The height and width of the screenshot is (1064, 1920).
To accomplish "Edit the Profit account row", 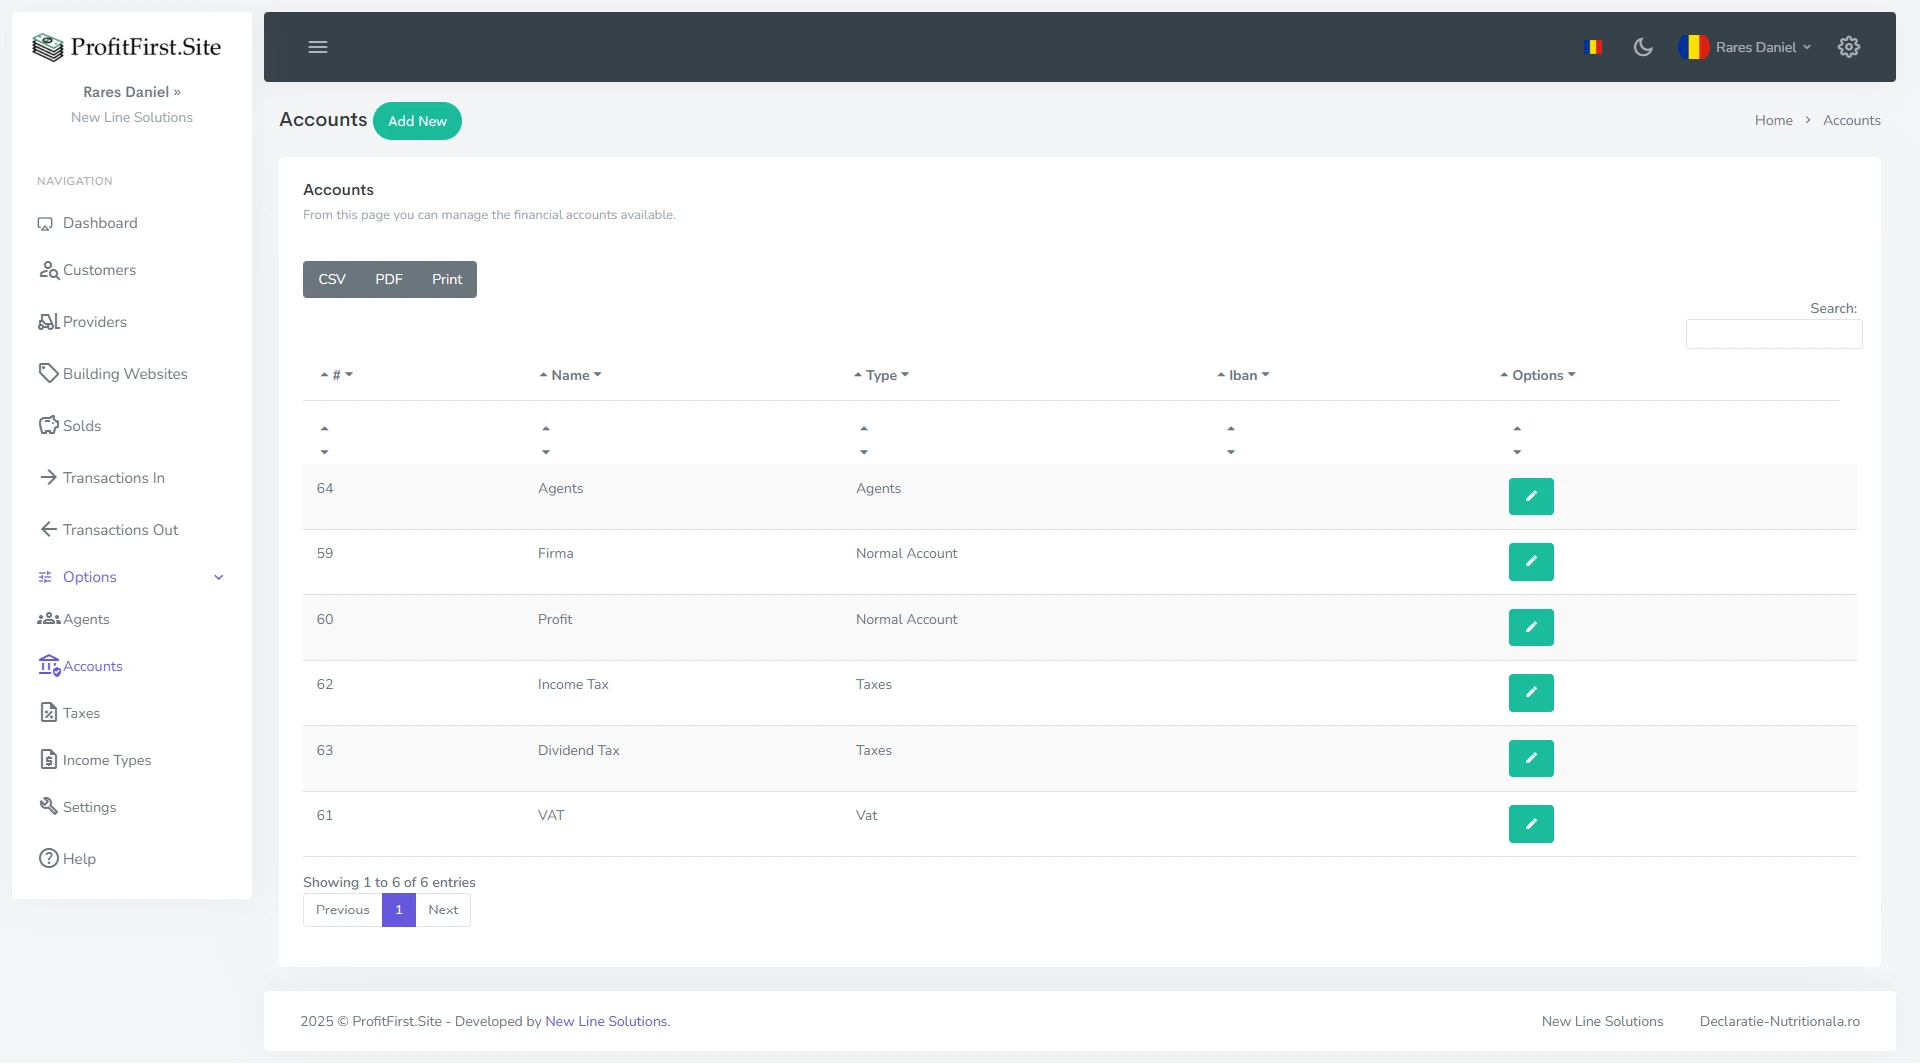I will coord(1530,628).
